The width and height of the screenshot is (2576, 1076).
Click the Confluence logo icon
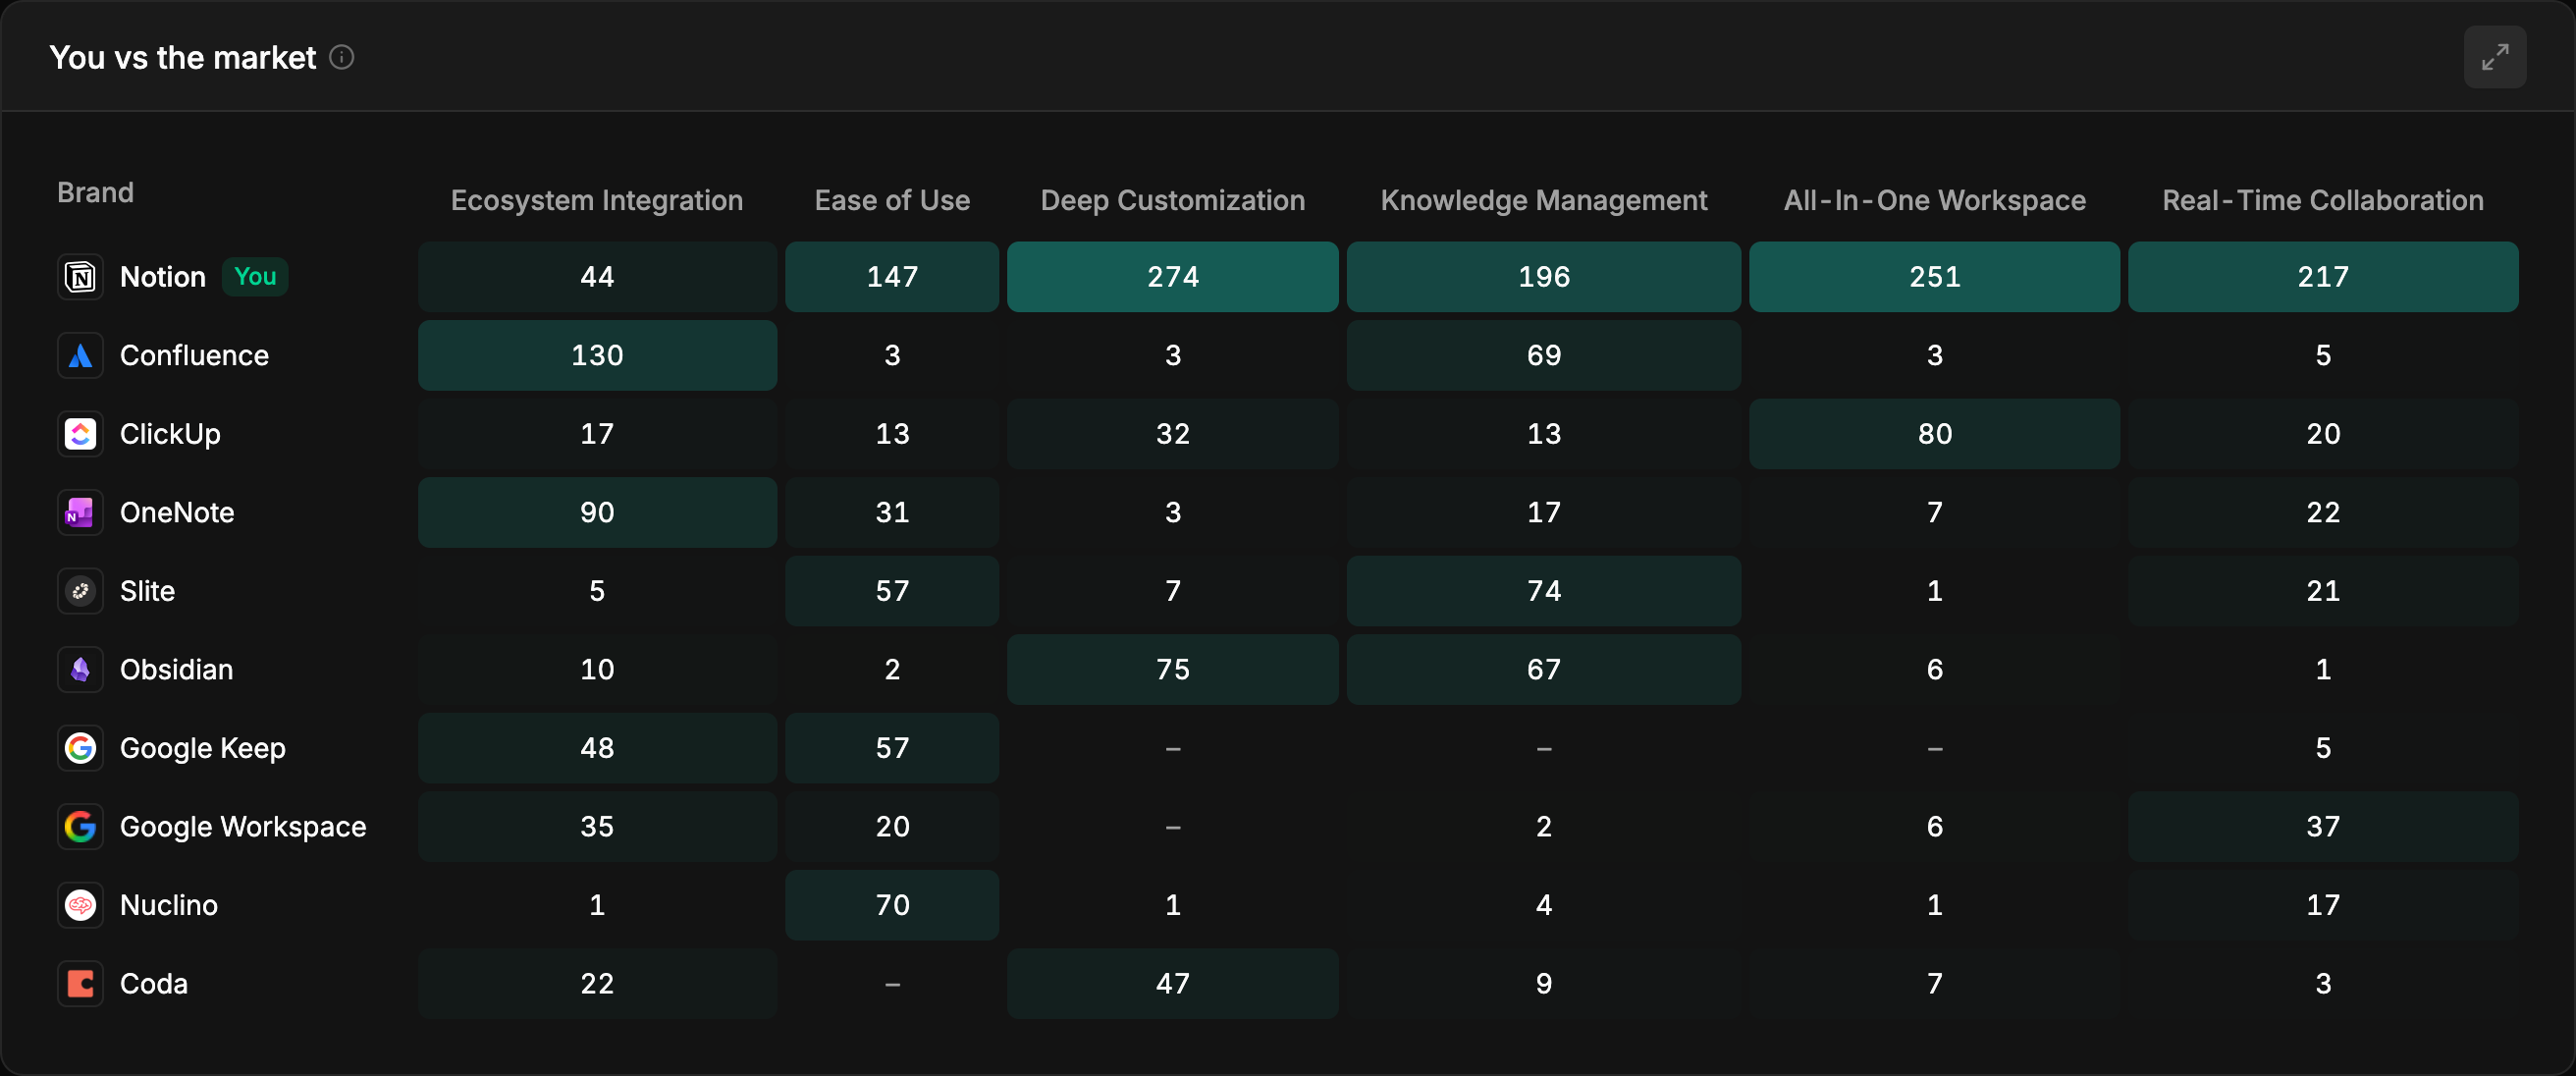[x=80, y=355]
